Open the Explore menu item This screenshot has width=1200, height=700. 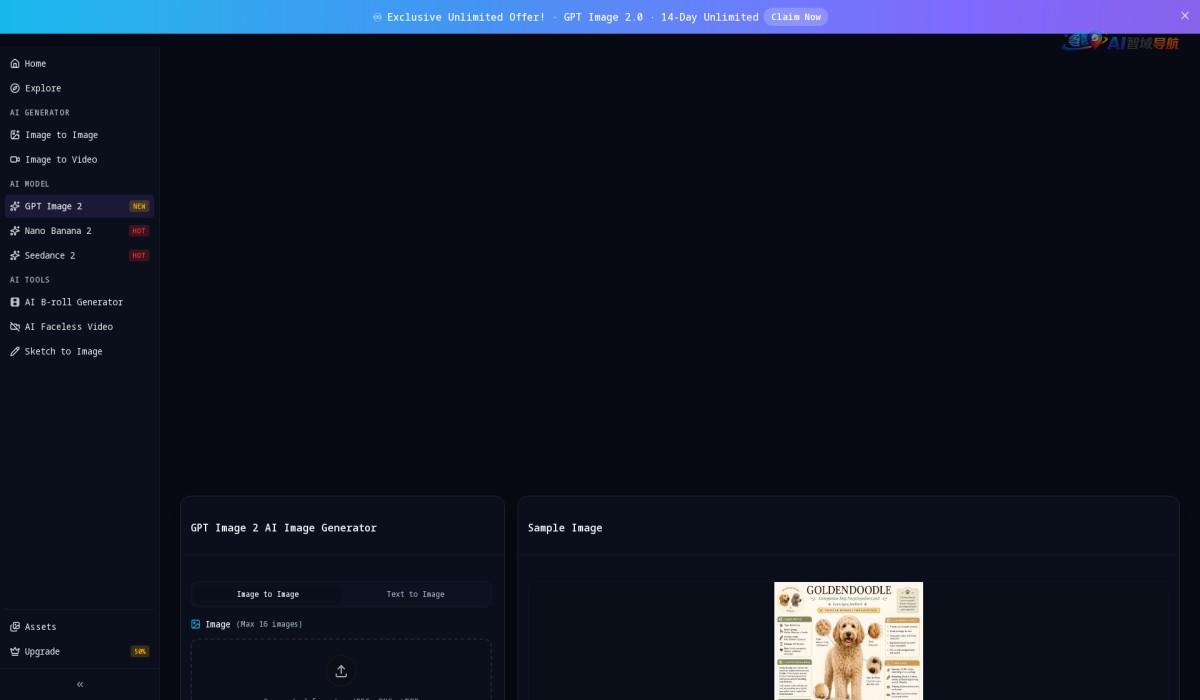(80, 88)
